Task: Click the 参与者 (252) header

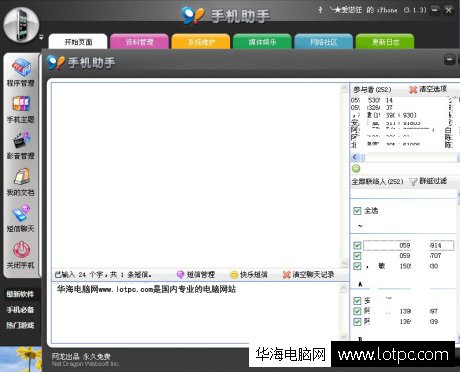Action: click(372, 89)
